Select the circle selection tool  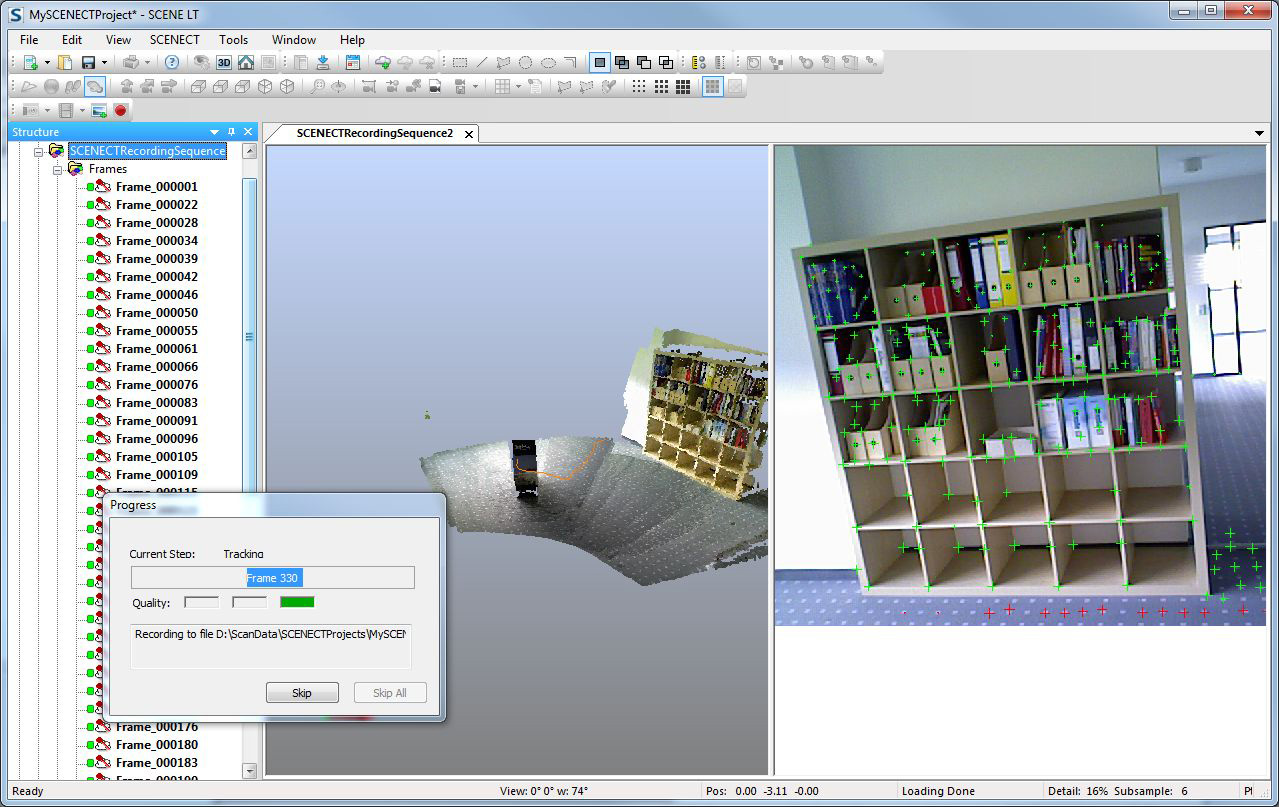click(525, 62)
